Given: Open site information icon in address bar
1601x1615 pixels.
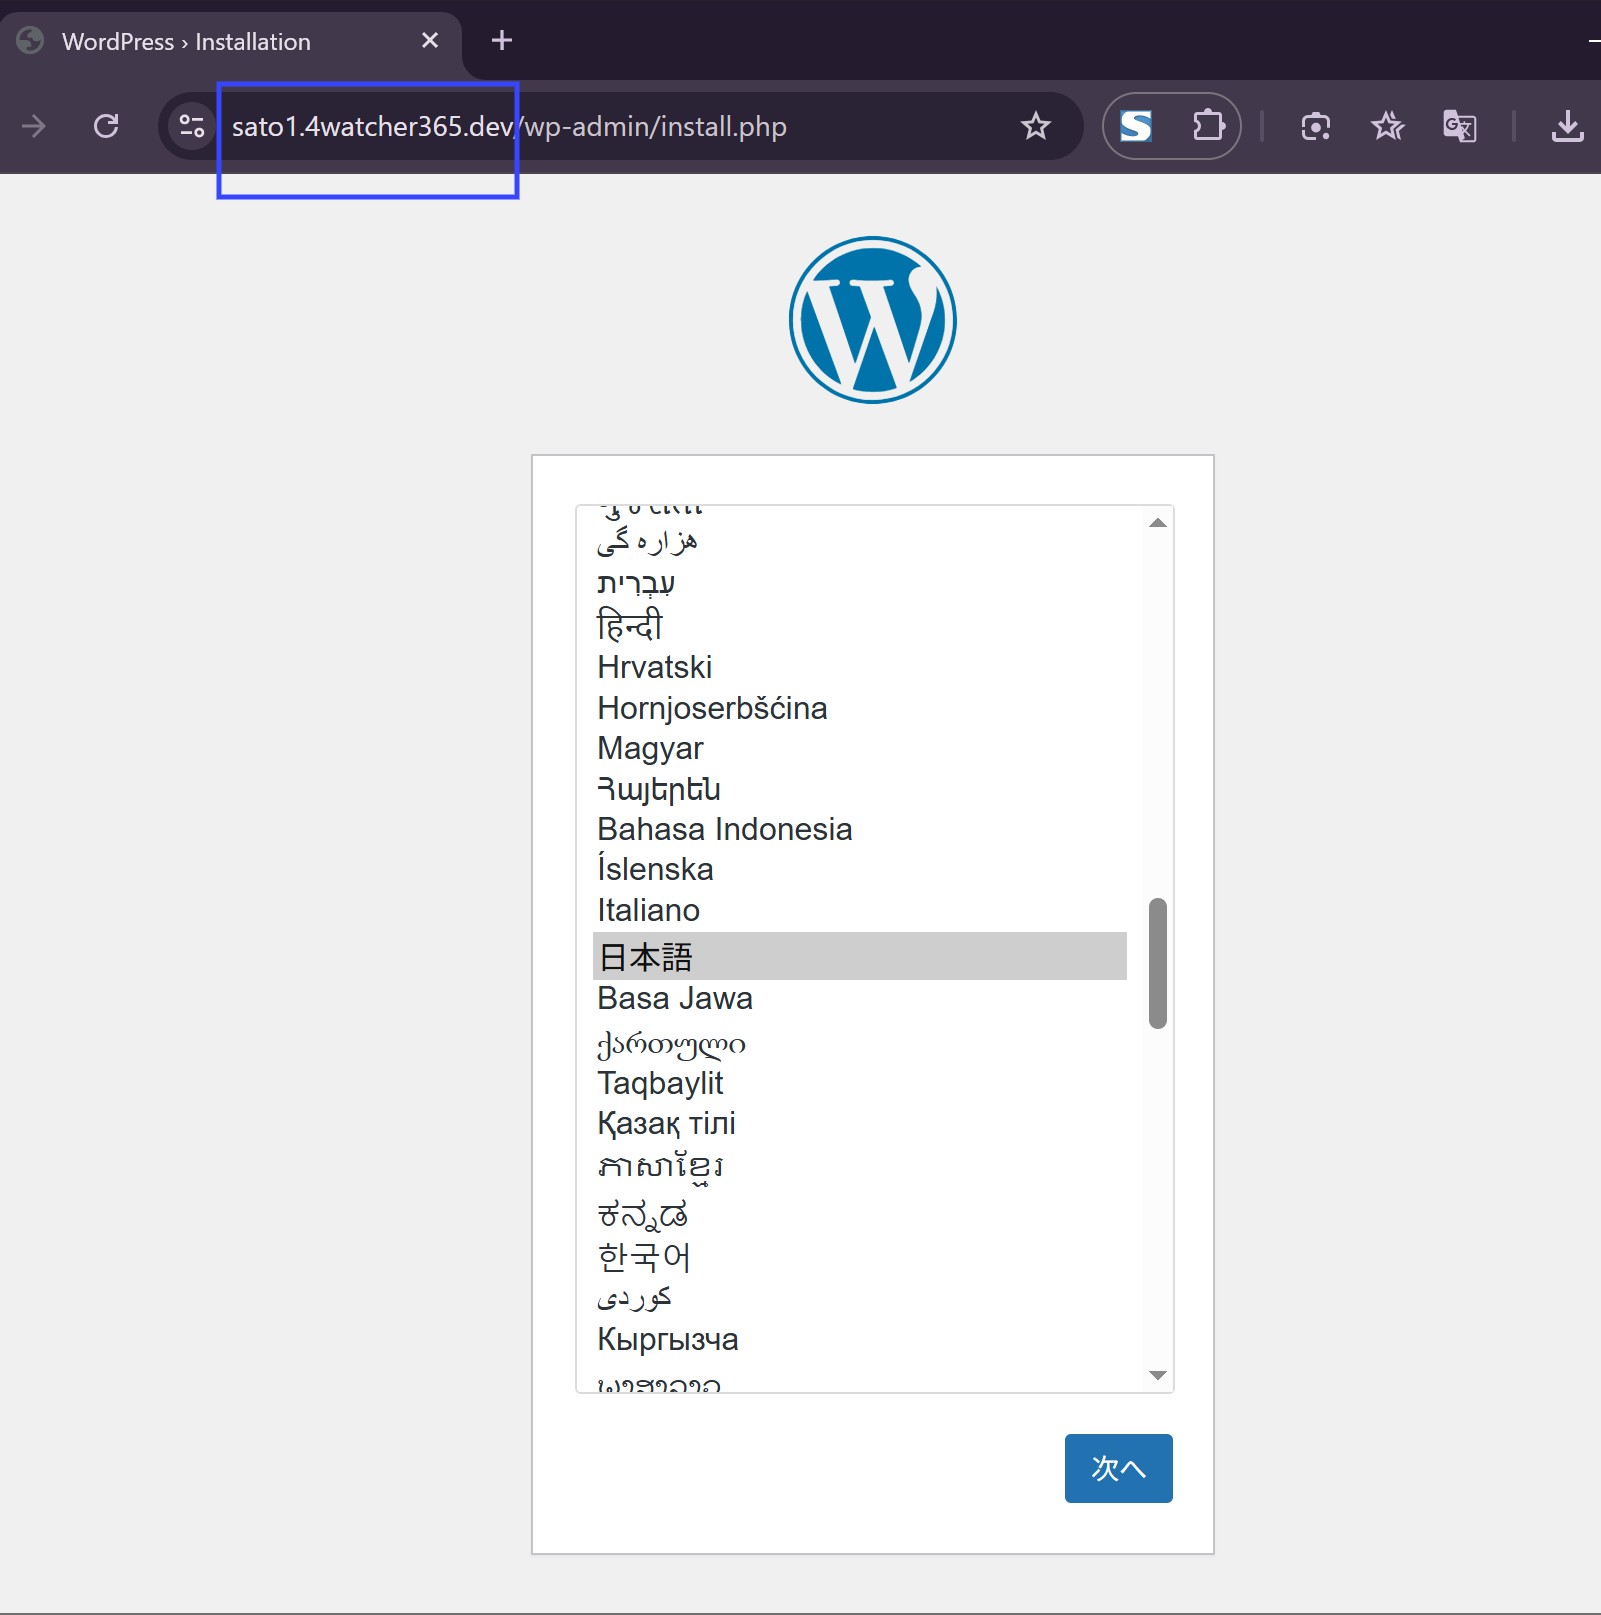Looking at the screenshot, I should [191, 126].
